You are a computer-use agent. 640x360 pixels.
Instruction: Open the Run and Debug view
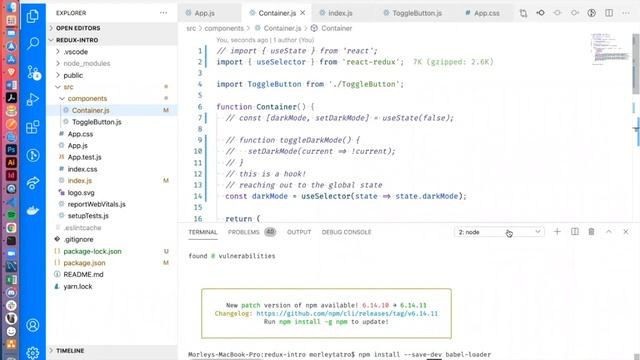coord(33,99)
